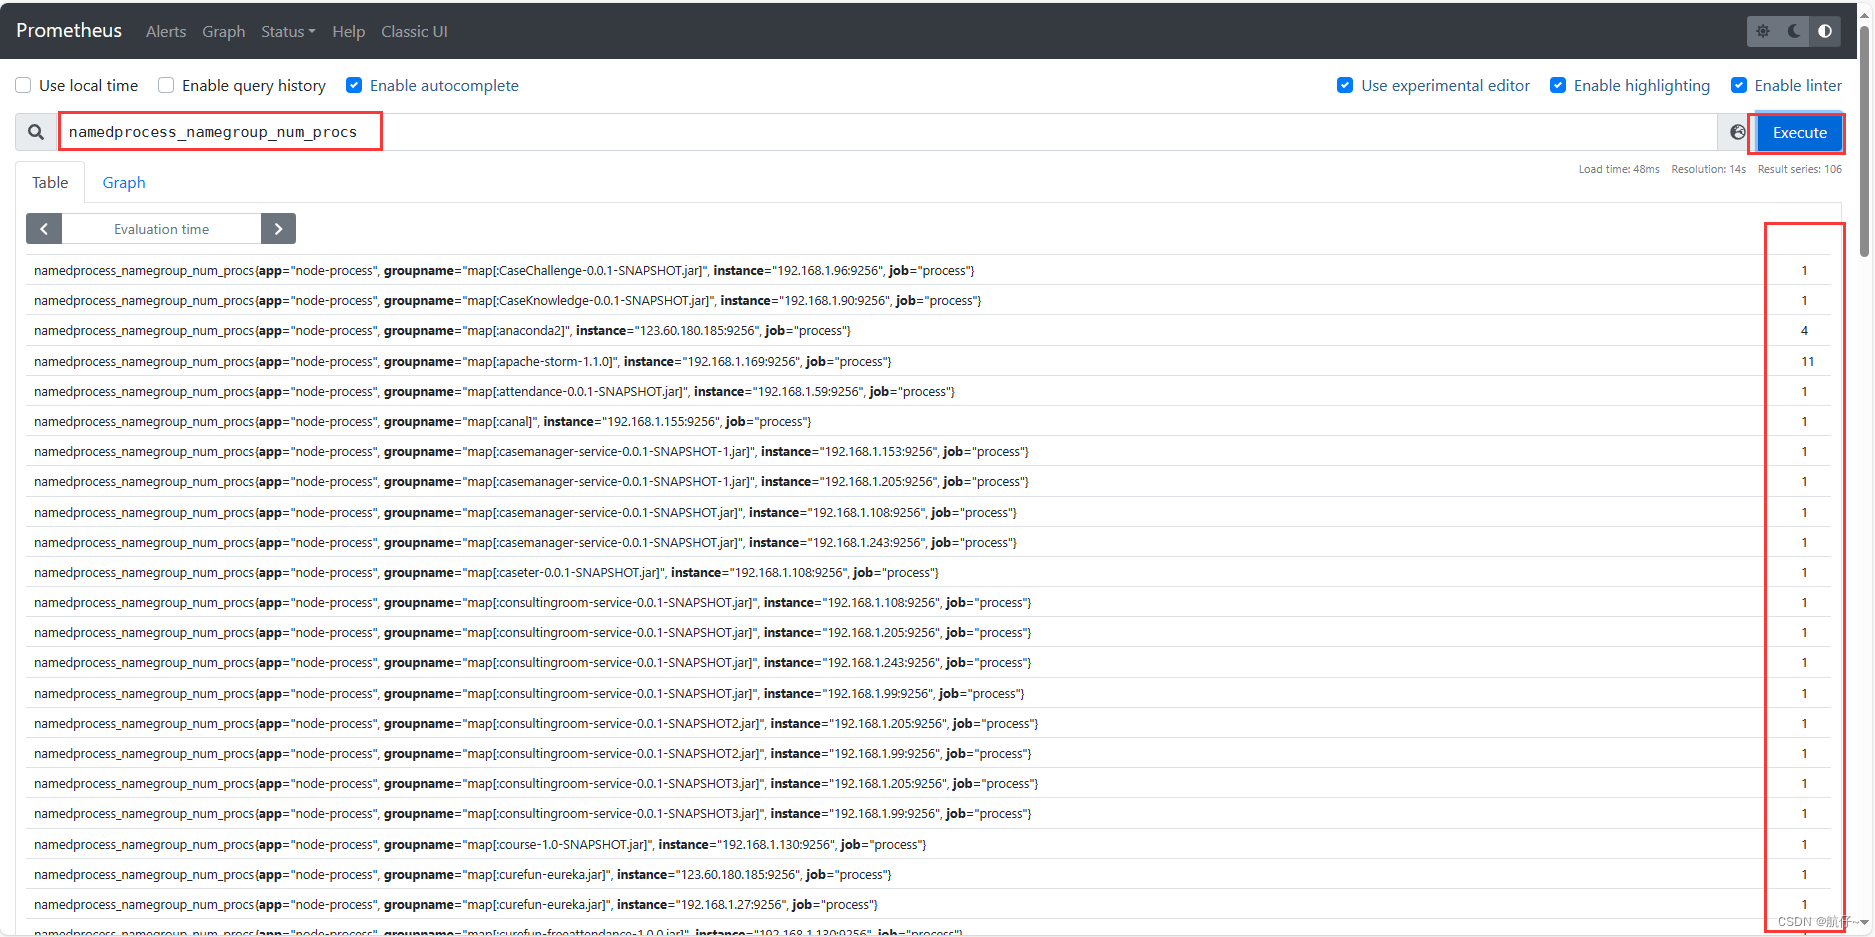Activate the auto theme contrast icon
The image size is (1875, 937).
point(1824,31)
